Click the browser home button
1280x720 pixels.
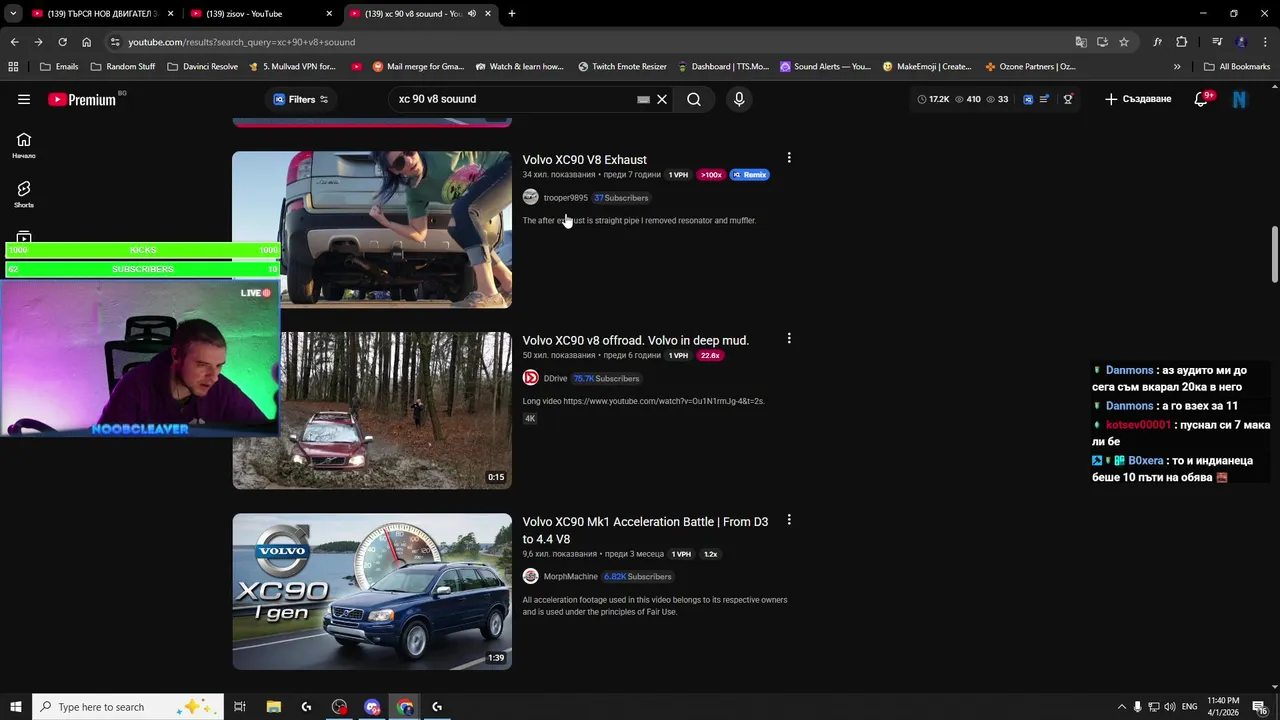pos(86,42)
